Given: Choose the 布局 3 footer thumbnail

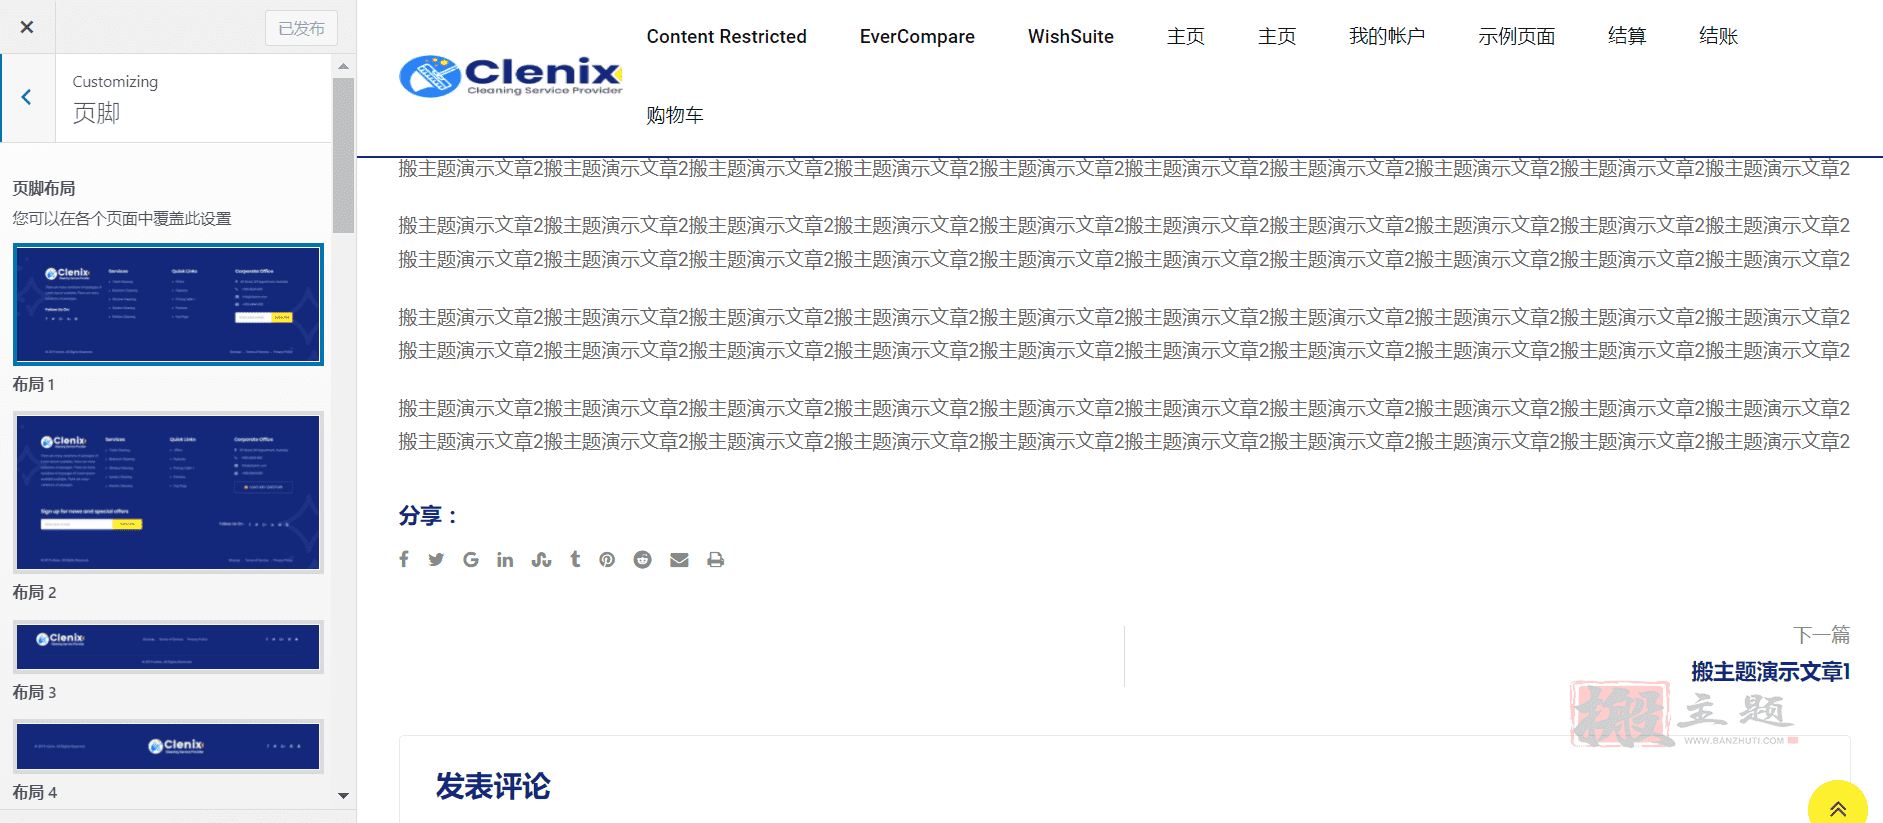Looking at the screenshot, I should pyautogui.click(x=168, y=646).
